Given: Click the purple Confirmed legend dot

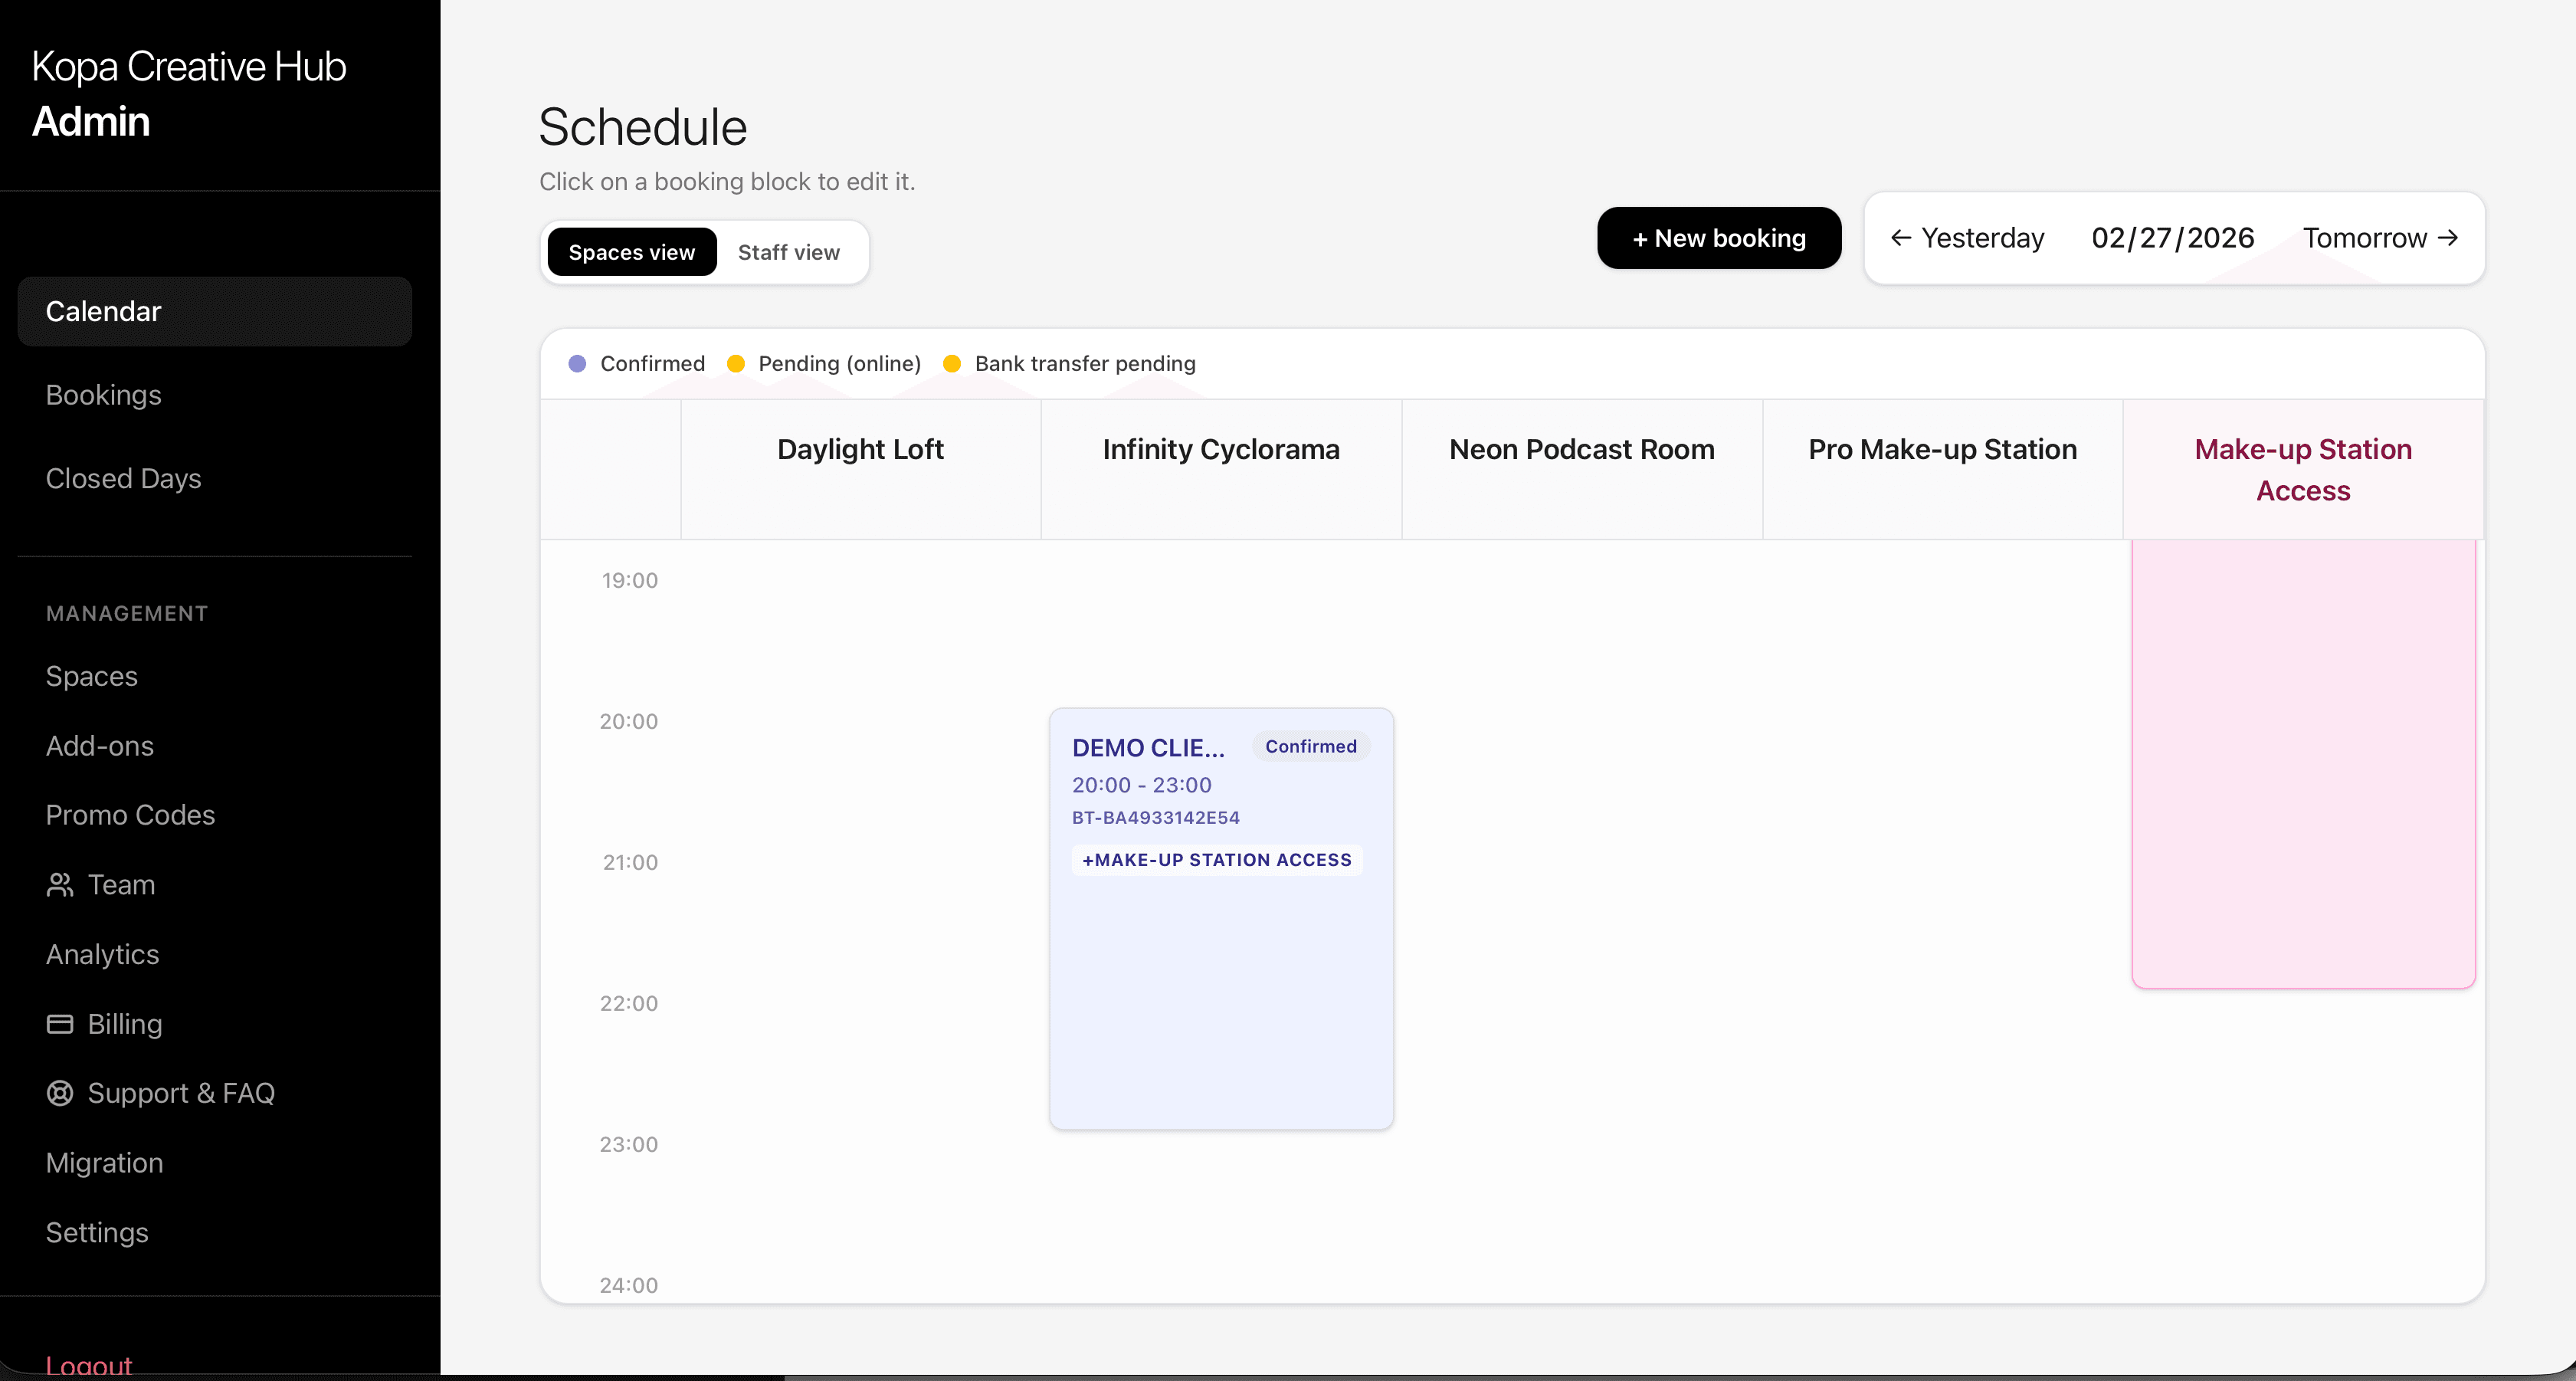Looking at the screenshot, I should pyautogui.click(x=577, y=364).
